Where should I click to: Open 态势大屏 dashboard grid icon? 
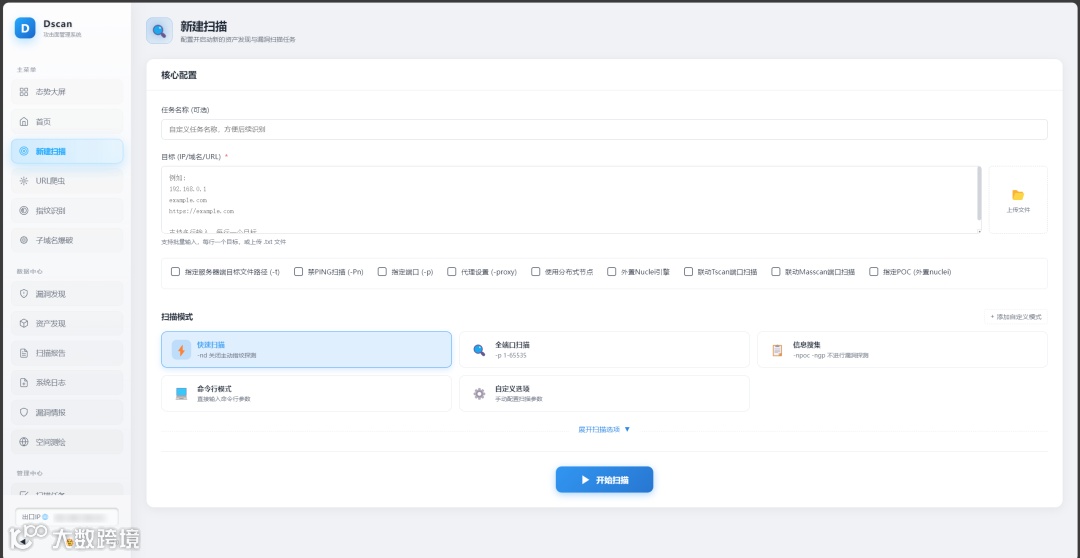(x=24, y=92)
